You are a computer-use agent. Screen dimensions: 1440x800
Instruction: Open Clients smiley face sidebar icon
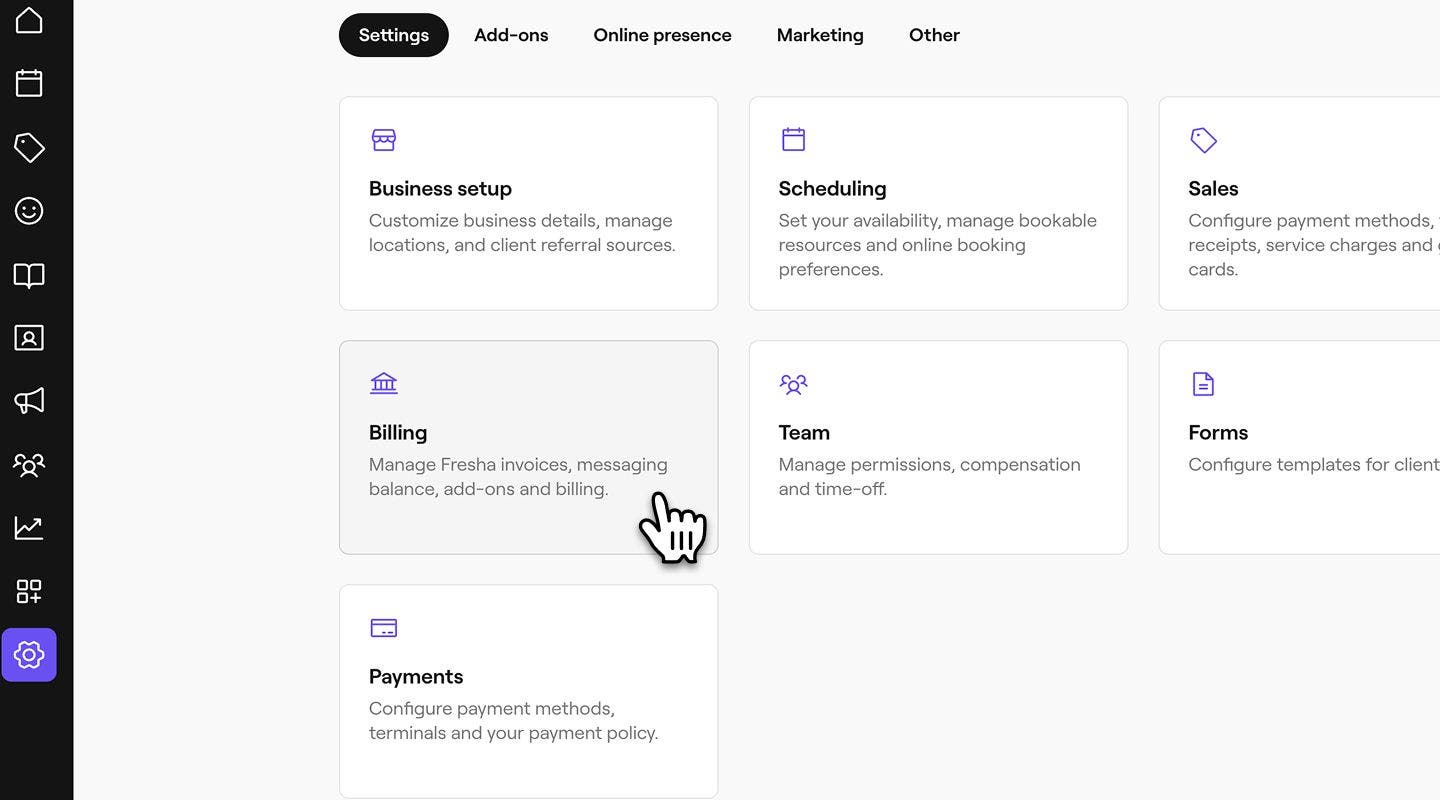(29, 211)
